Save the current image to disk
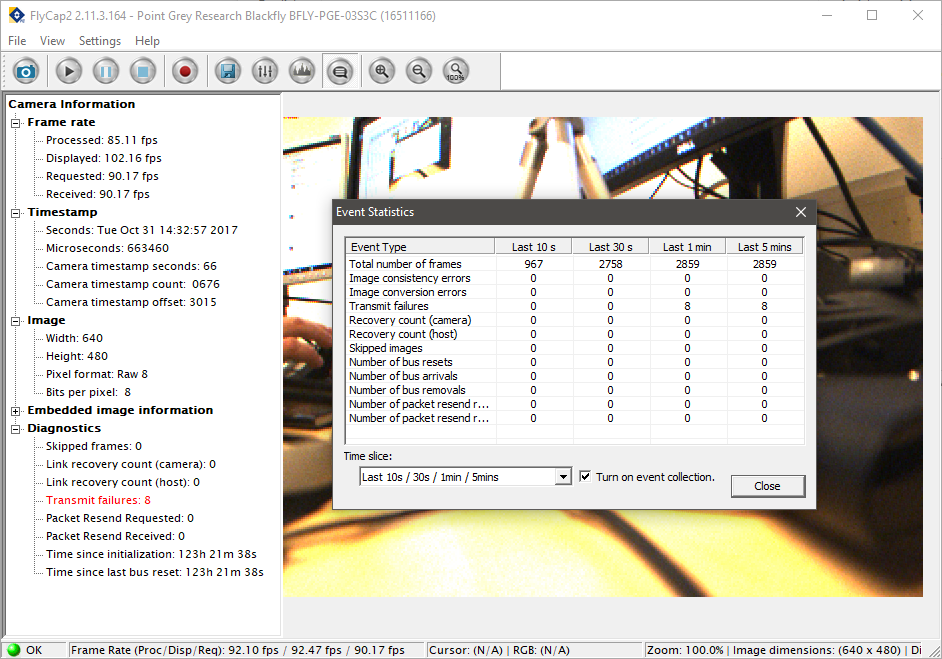This screenshot has height=659, width=942. (226, 70)
